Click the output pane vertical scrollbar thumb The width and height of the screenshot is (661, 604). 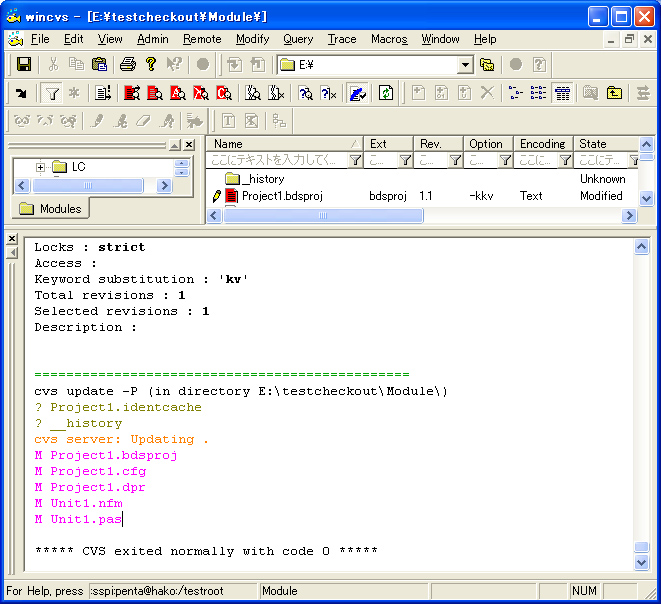641,547
